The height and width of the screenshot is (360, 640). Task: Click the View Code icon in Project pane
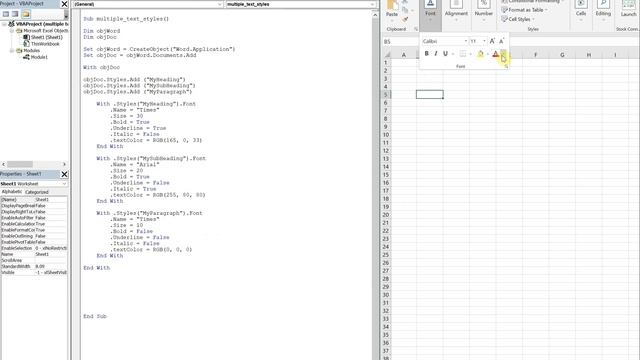[6, 14]
